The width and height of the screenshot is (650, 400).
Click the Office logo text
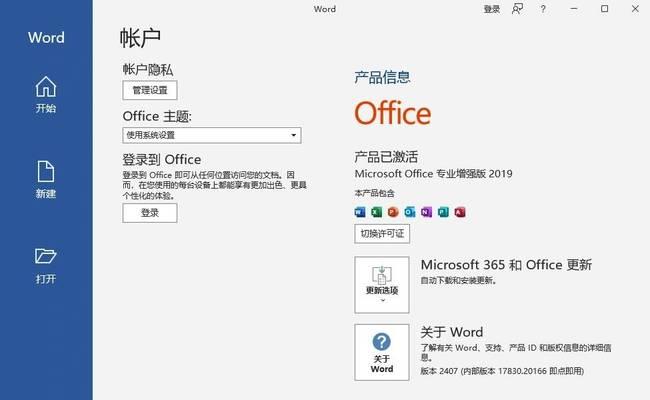(x=393, y=113)
